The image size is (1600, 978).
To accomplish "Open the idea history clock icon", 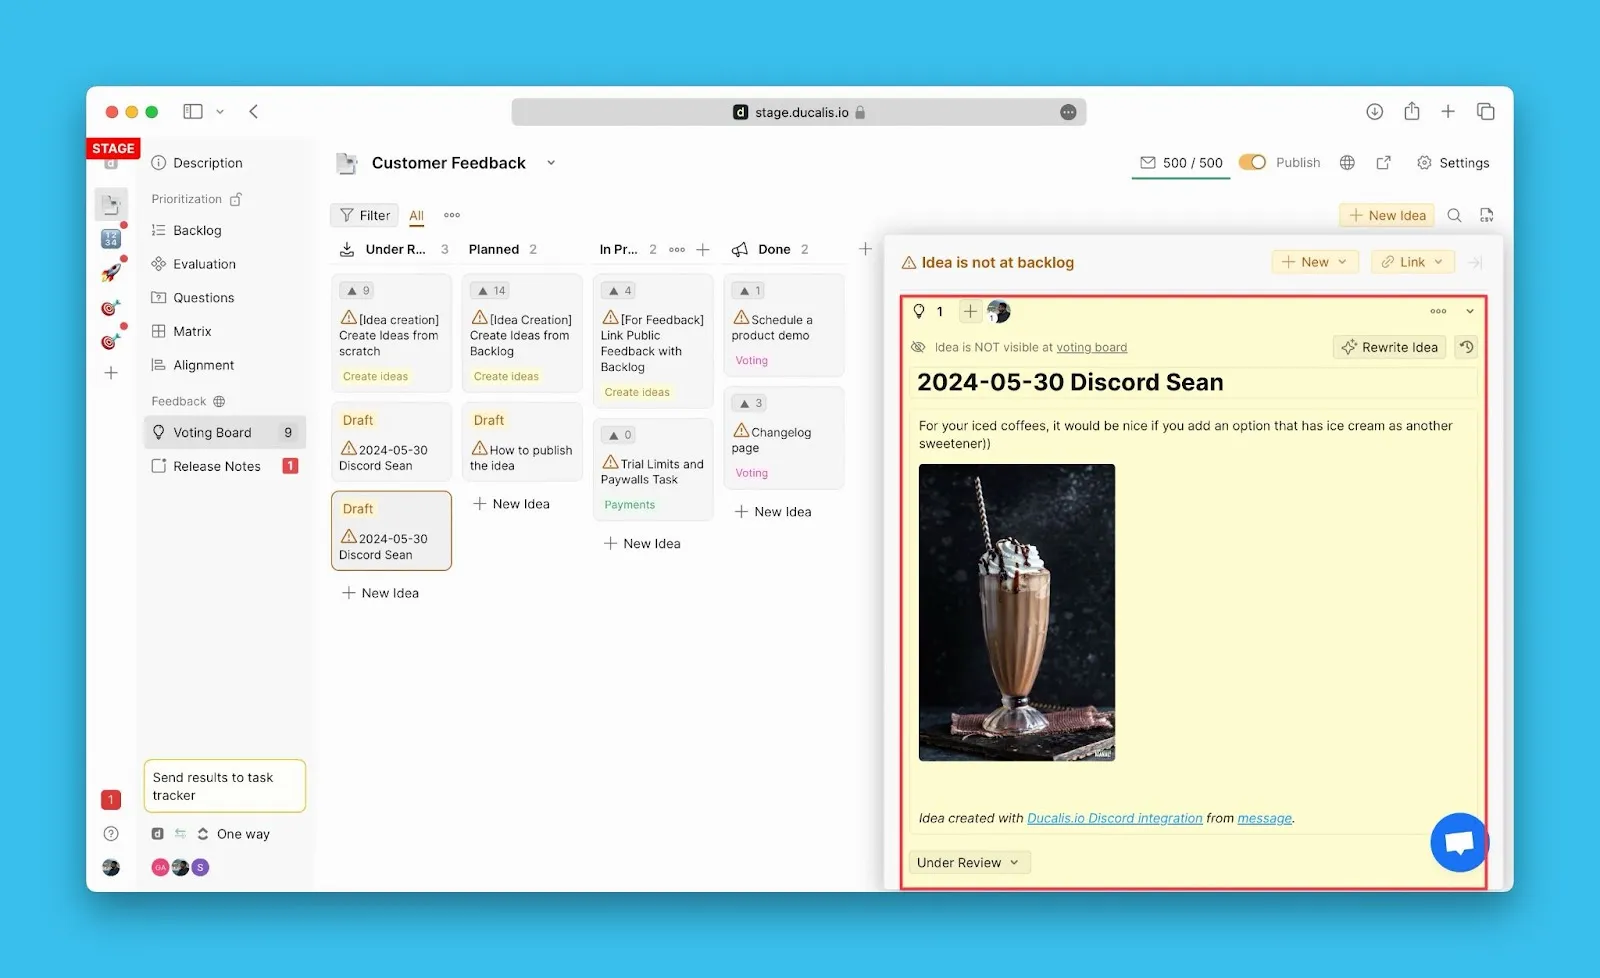I will pyautogui.click(x=1466, y=347).
